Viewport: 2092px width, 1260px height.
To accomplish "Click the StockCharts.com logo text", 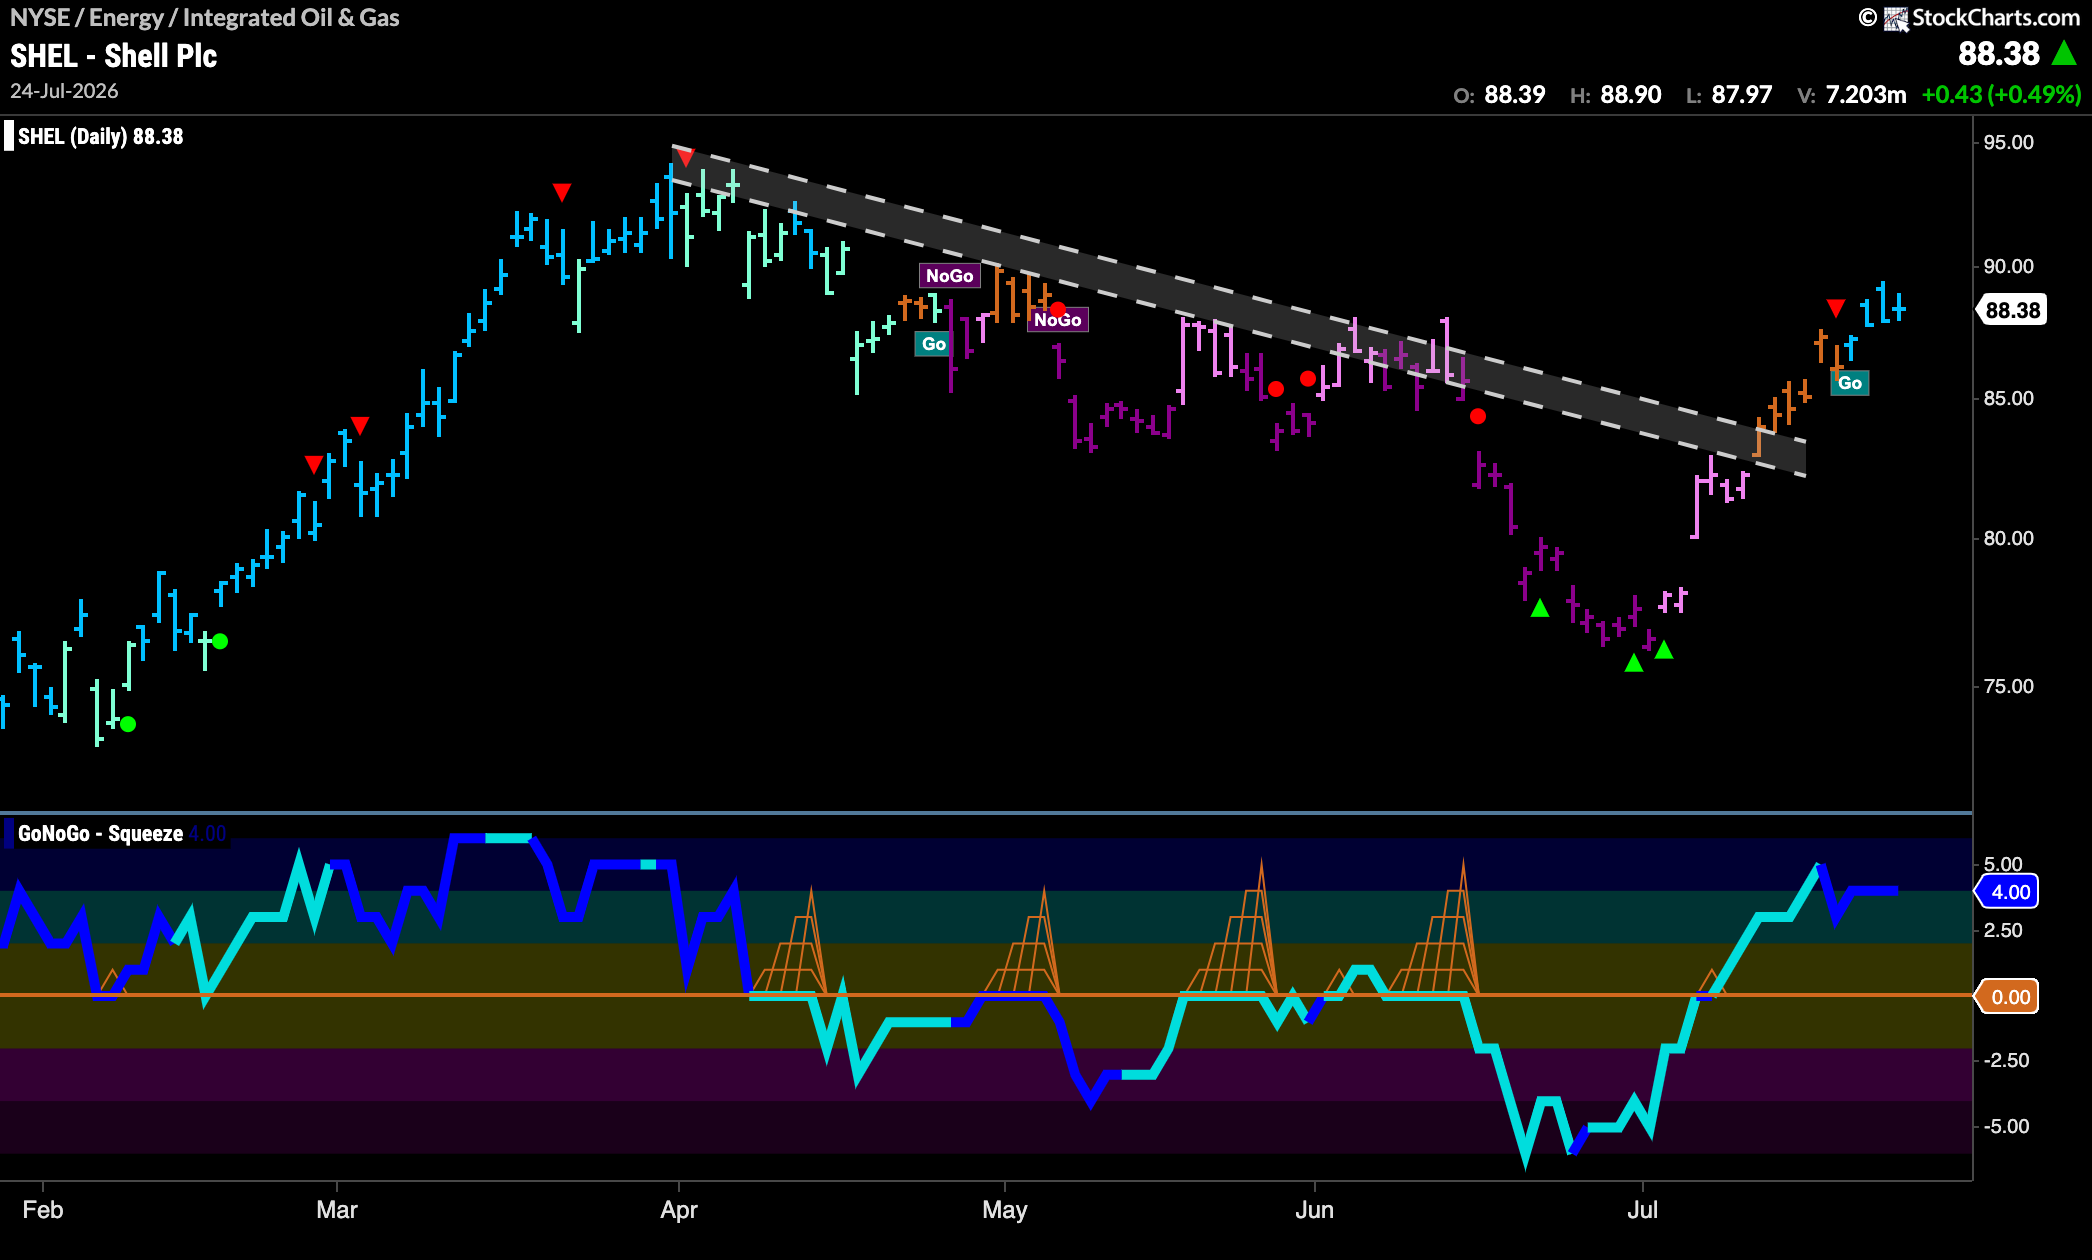I will pos(1996,18).
